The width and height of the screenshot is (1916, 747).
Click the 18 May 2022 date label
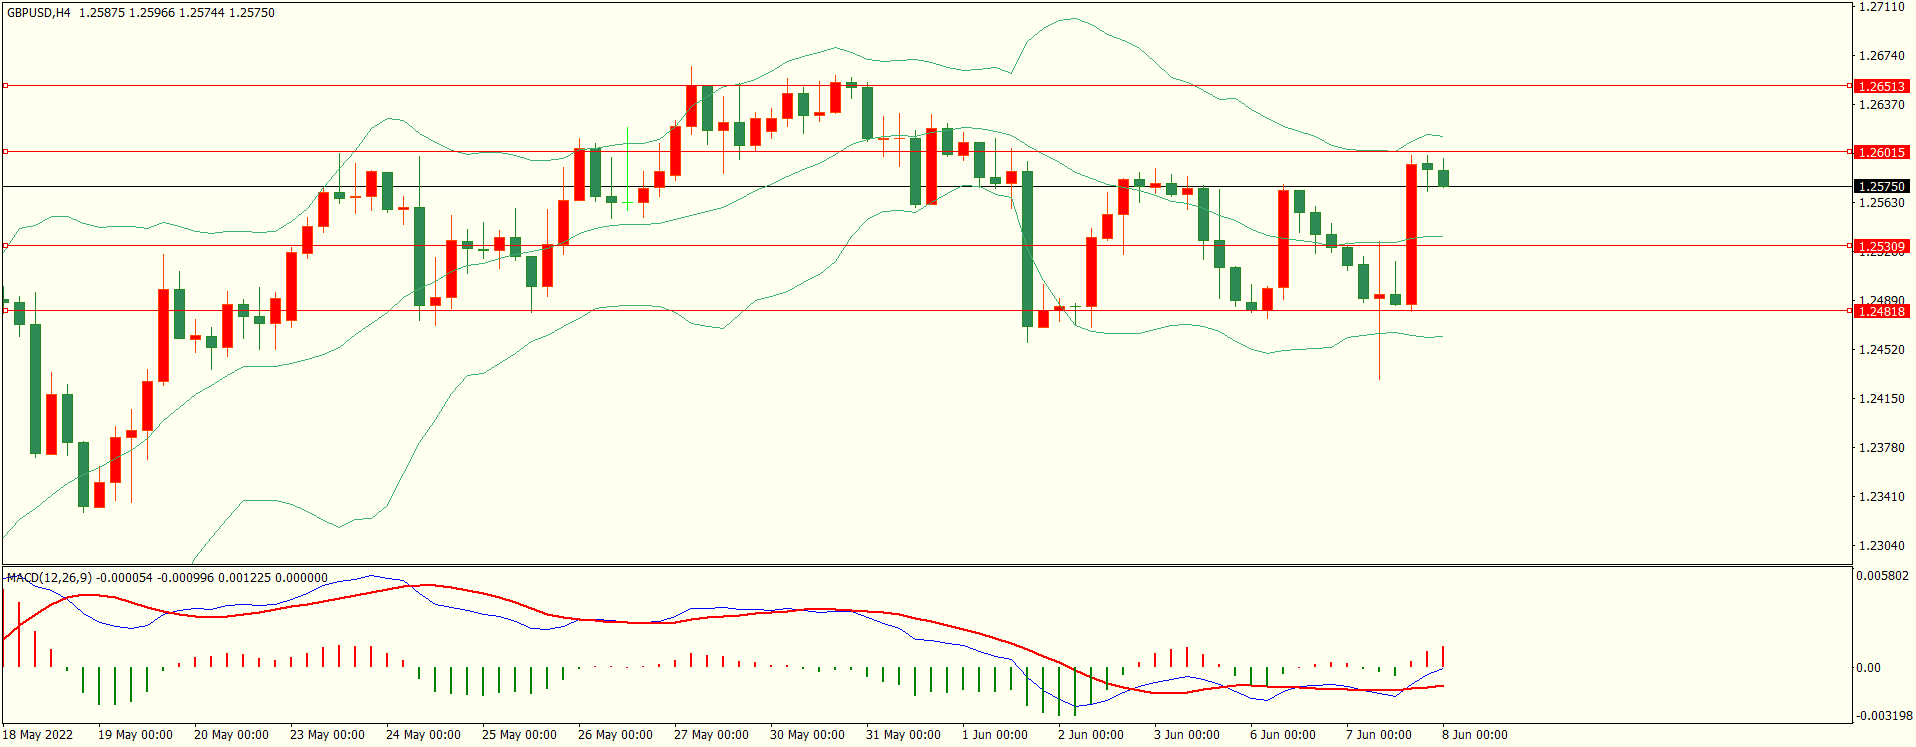(x=37, y=735)
